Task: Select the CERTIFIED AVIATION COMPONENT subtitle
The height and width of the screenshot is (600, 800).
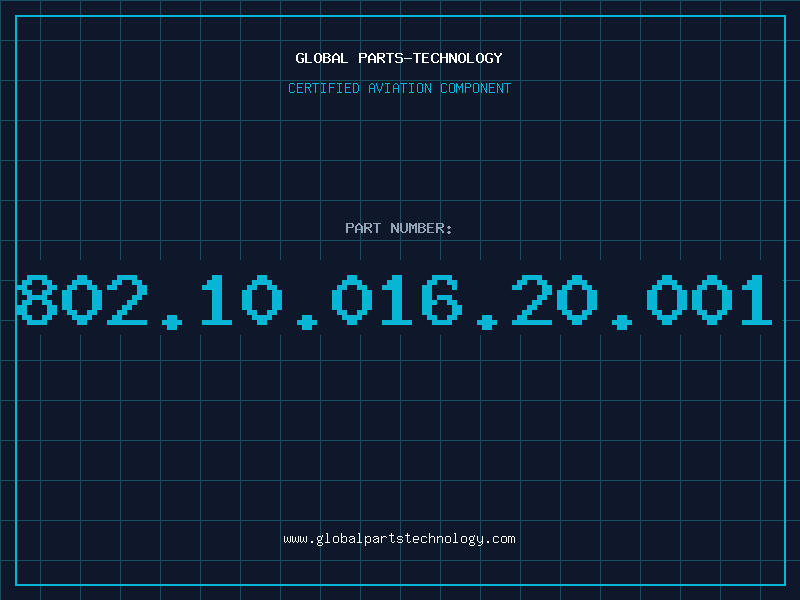Action: tap(399, 88)
